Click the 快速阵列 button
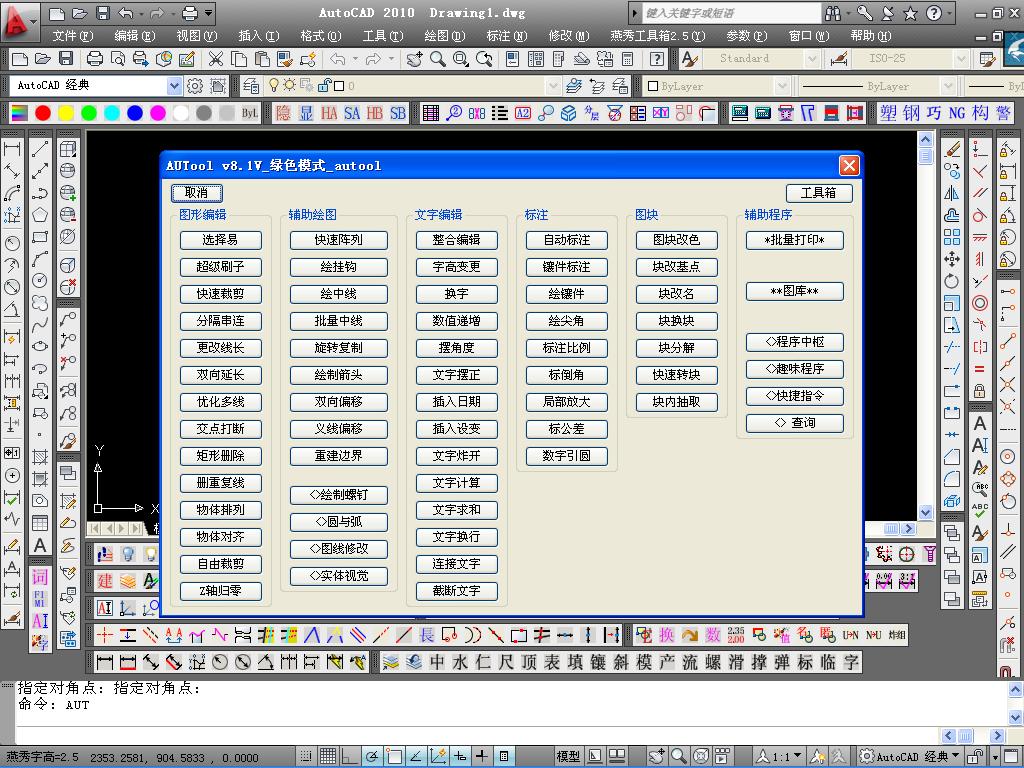This screenshot has width=1024, height=768. (338, 240)
